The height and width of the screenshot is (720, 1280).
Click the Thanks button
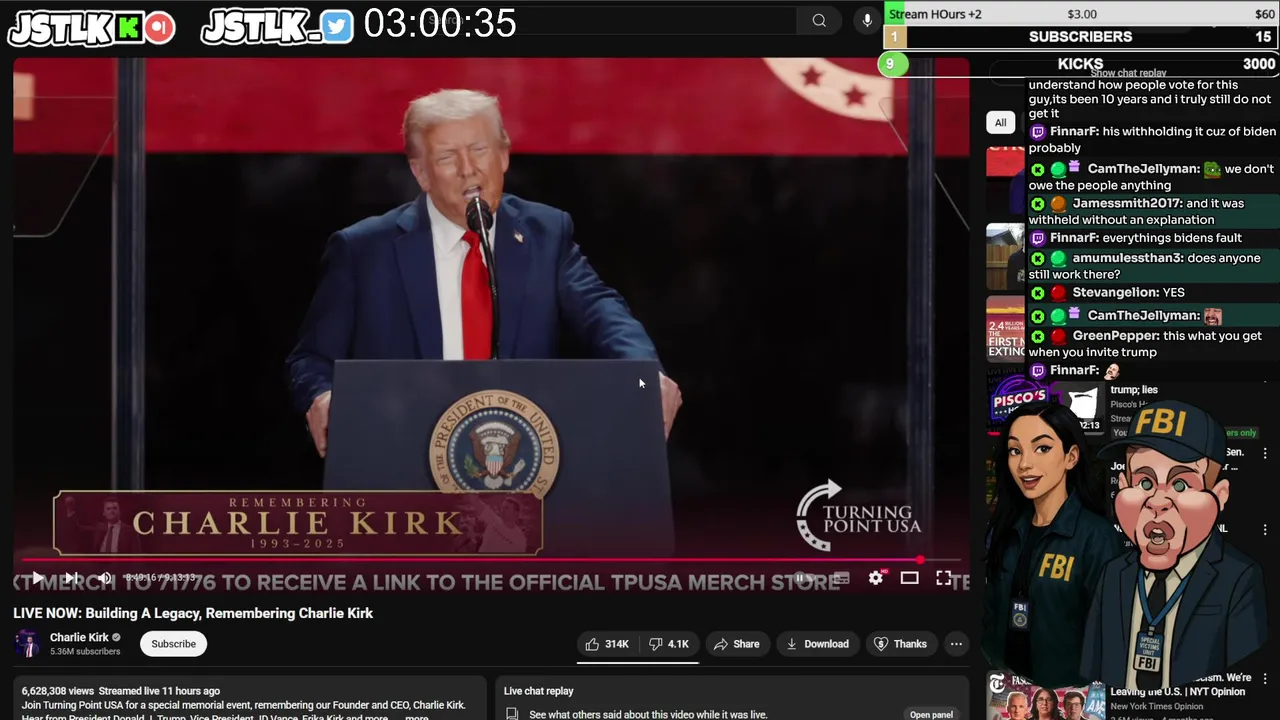pos(900,644)
